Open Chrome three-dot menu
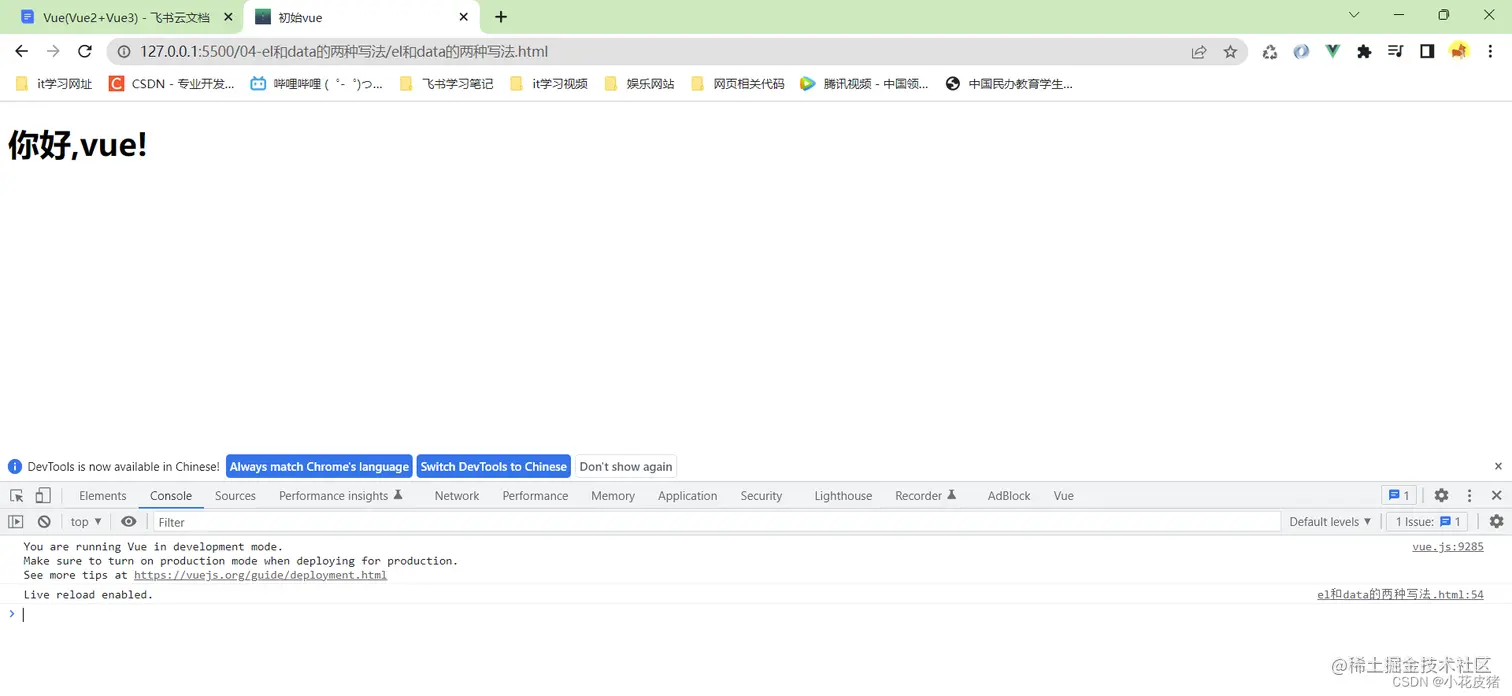Screen dimensions: 1512x696 click(1490, 52)
